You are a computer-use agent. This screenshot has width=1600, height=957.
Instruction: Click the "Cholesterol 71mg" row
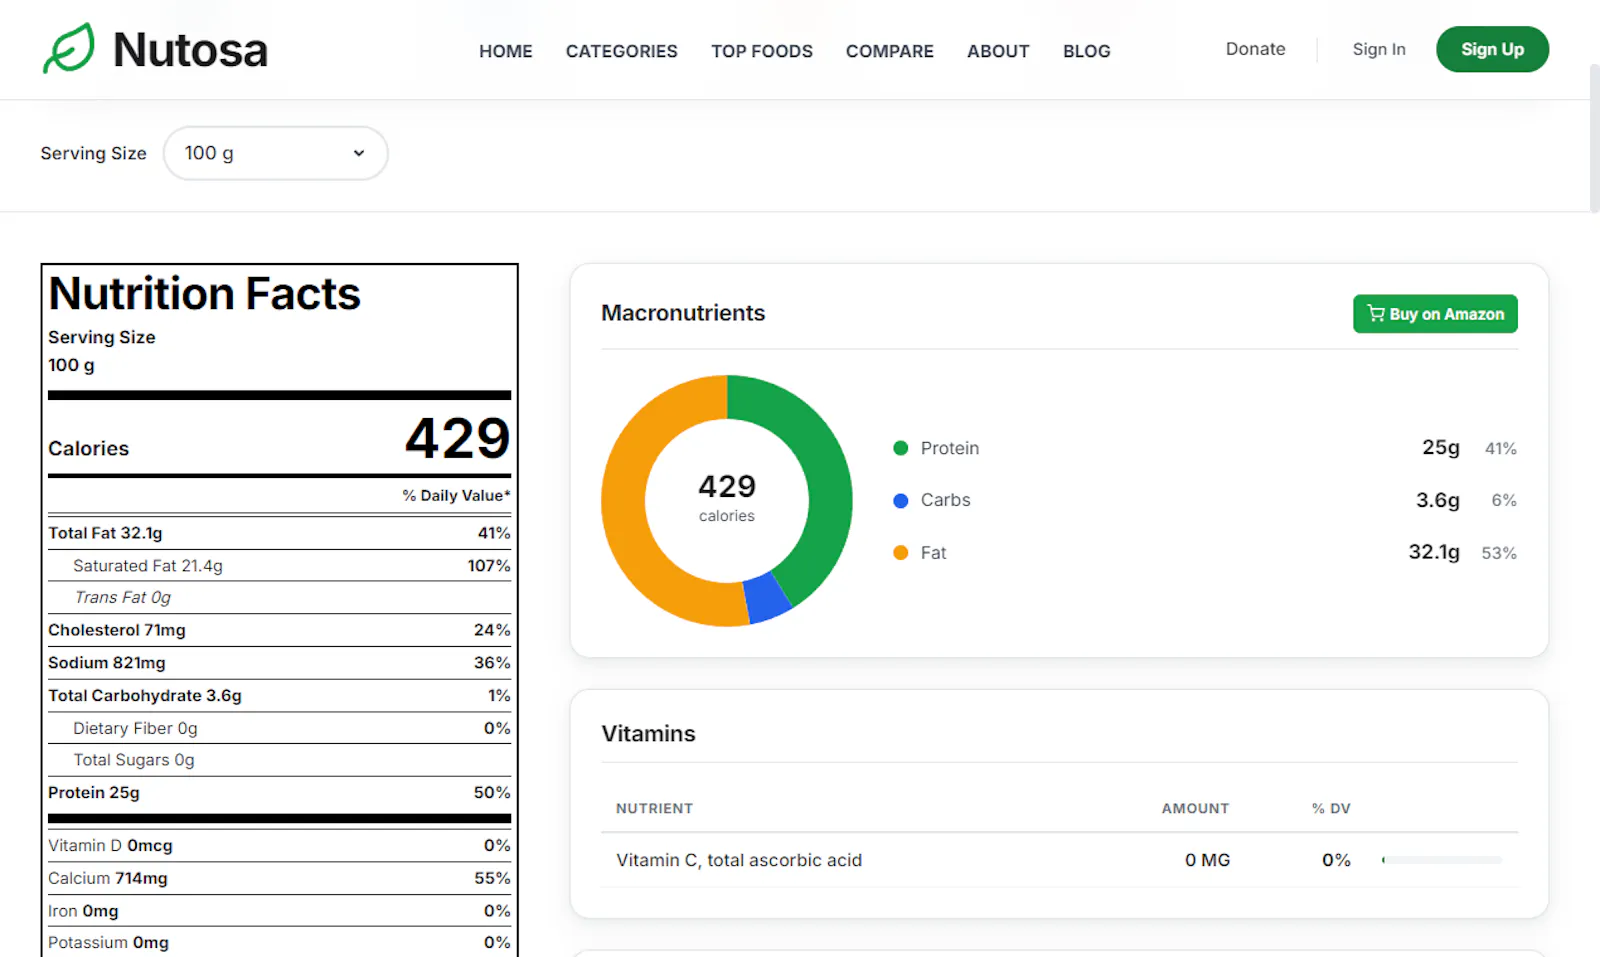[279, 630]
